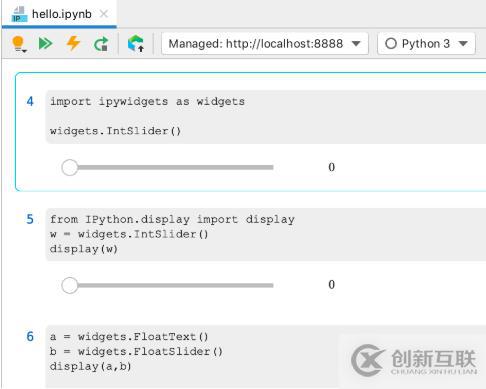
Task: Click line 'import ipywidgets as widgets'
Action: point(147,101)
